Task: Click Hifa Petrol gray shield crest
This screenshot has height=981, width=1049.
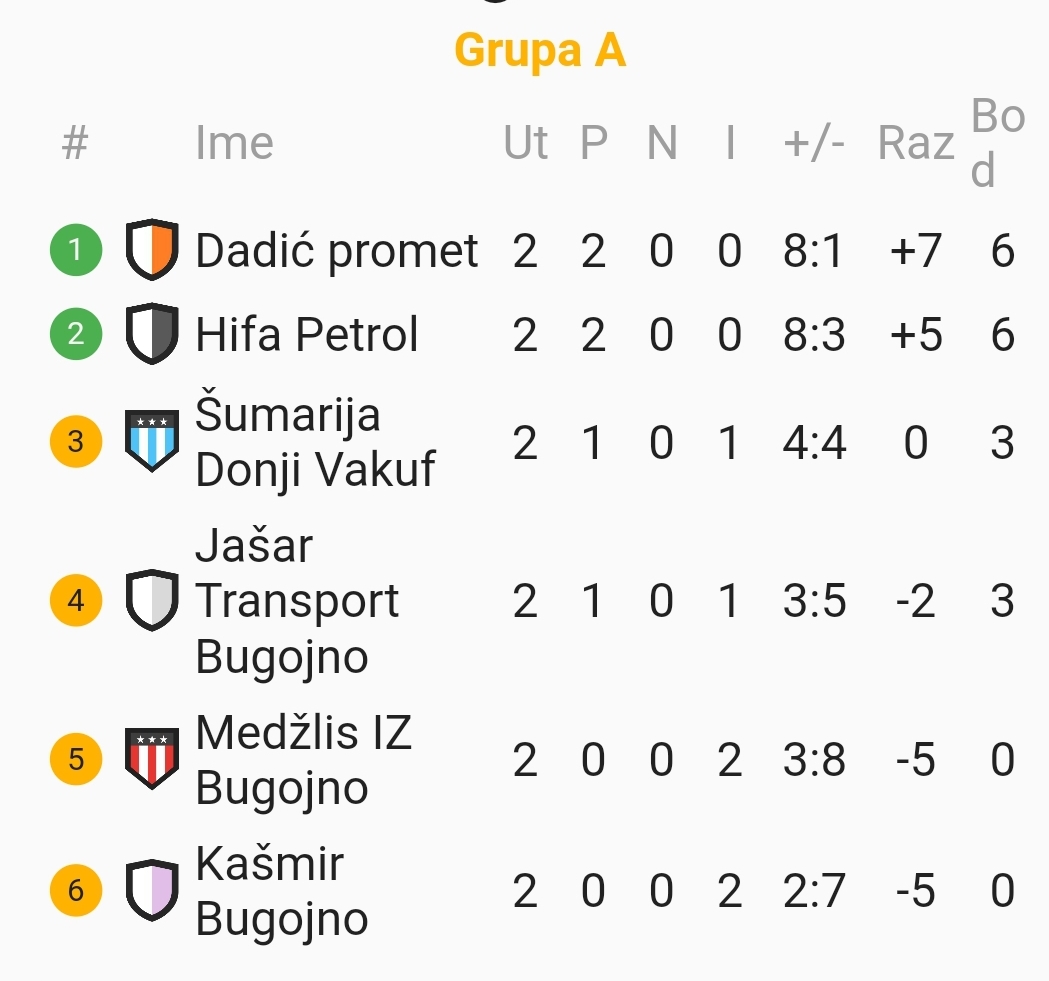Action: tap(152, 334)
